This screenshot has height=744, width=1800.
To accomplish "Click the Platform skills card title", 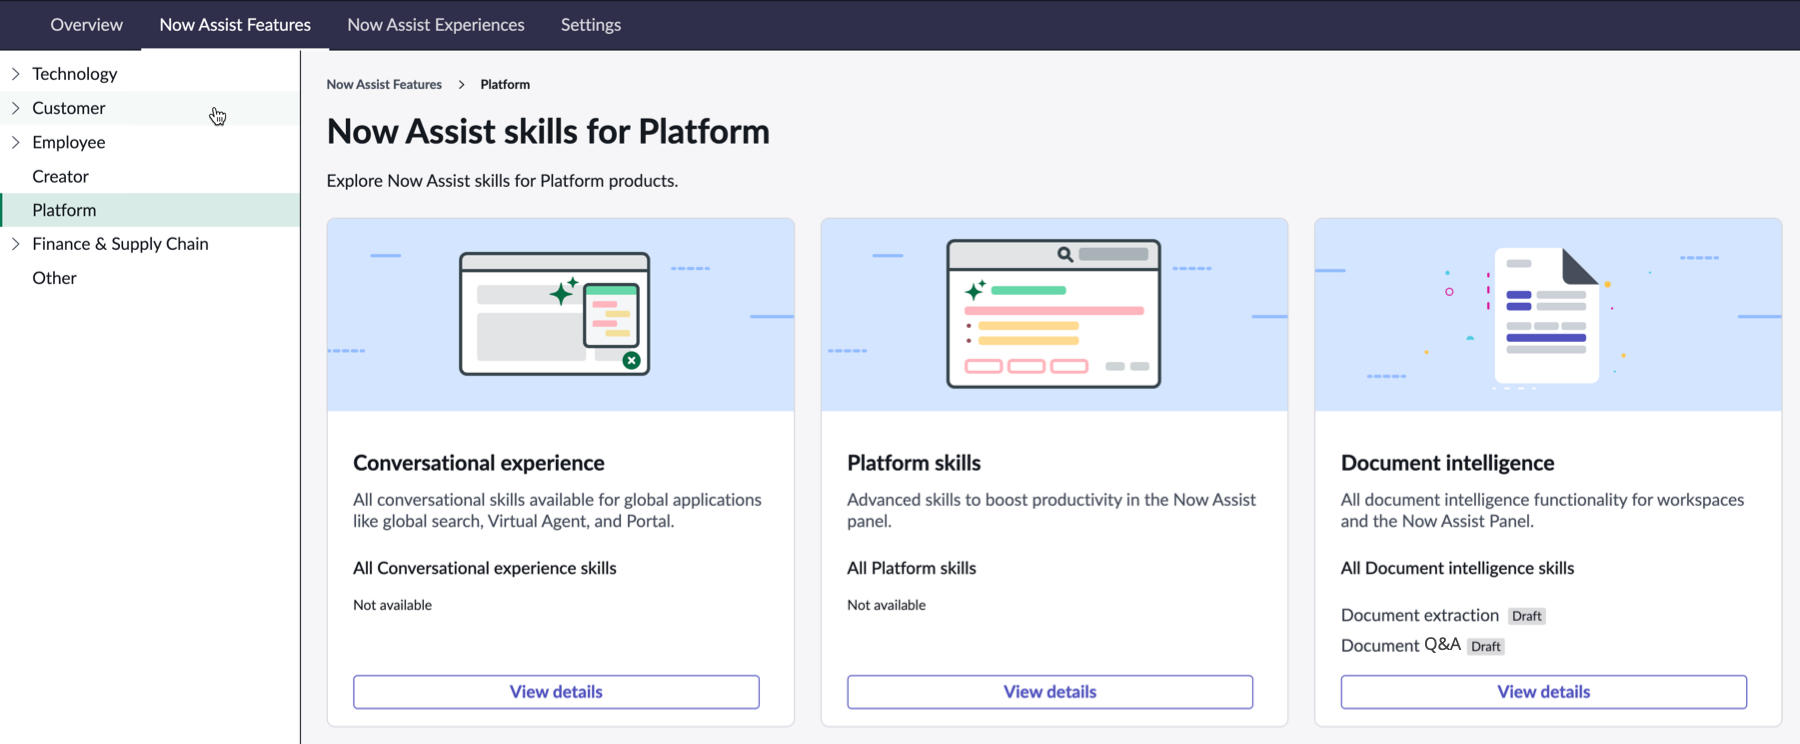I will click(914, 463).
